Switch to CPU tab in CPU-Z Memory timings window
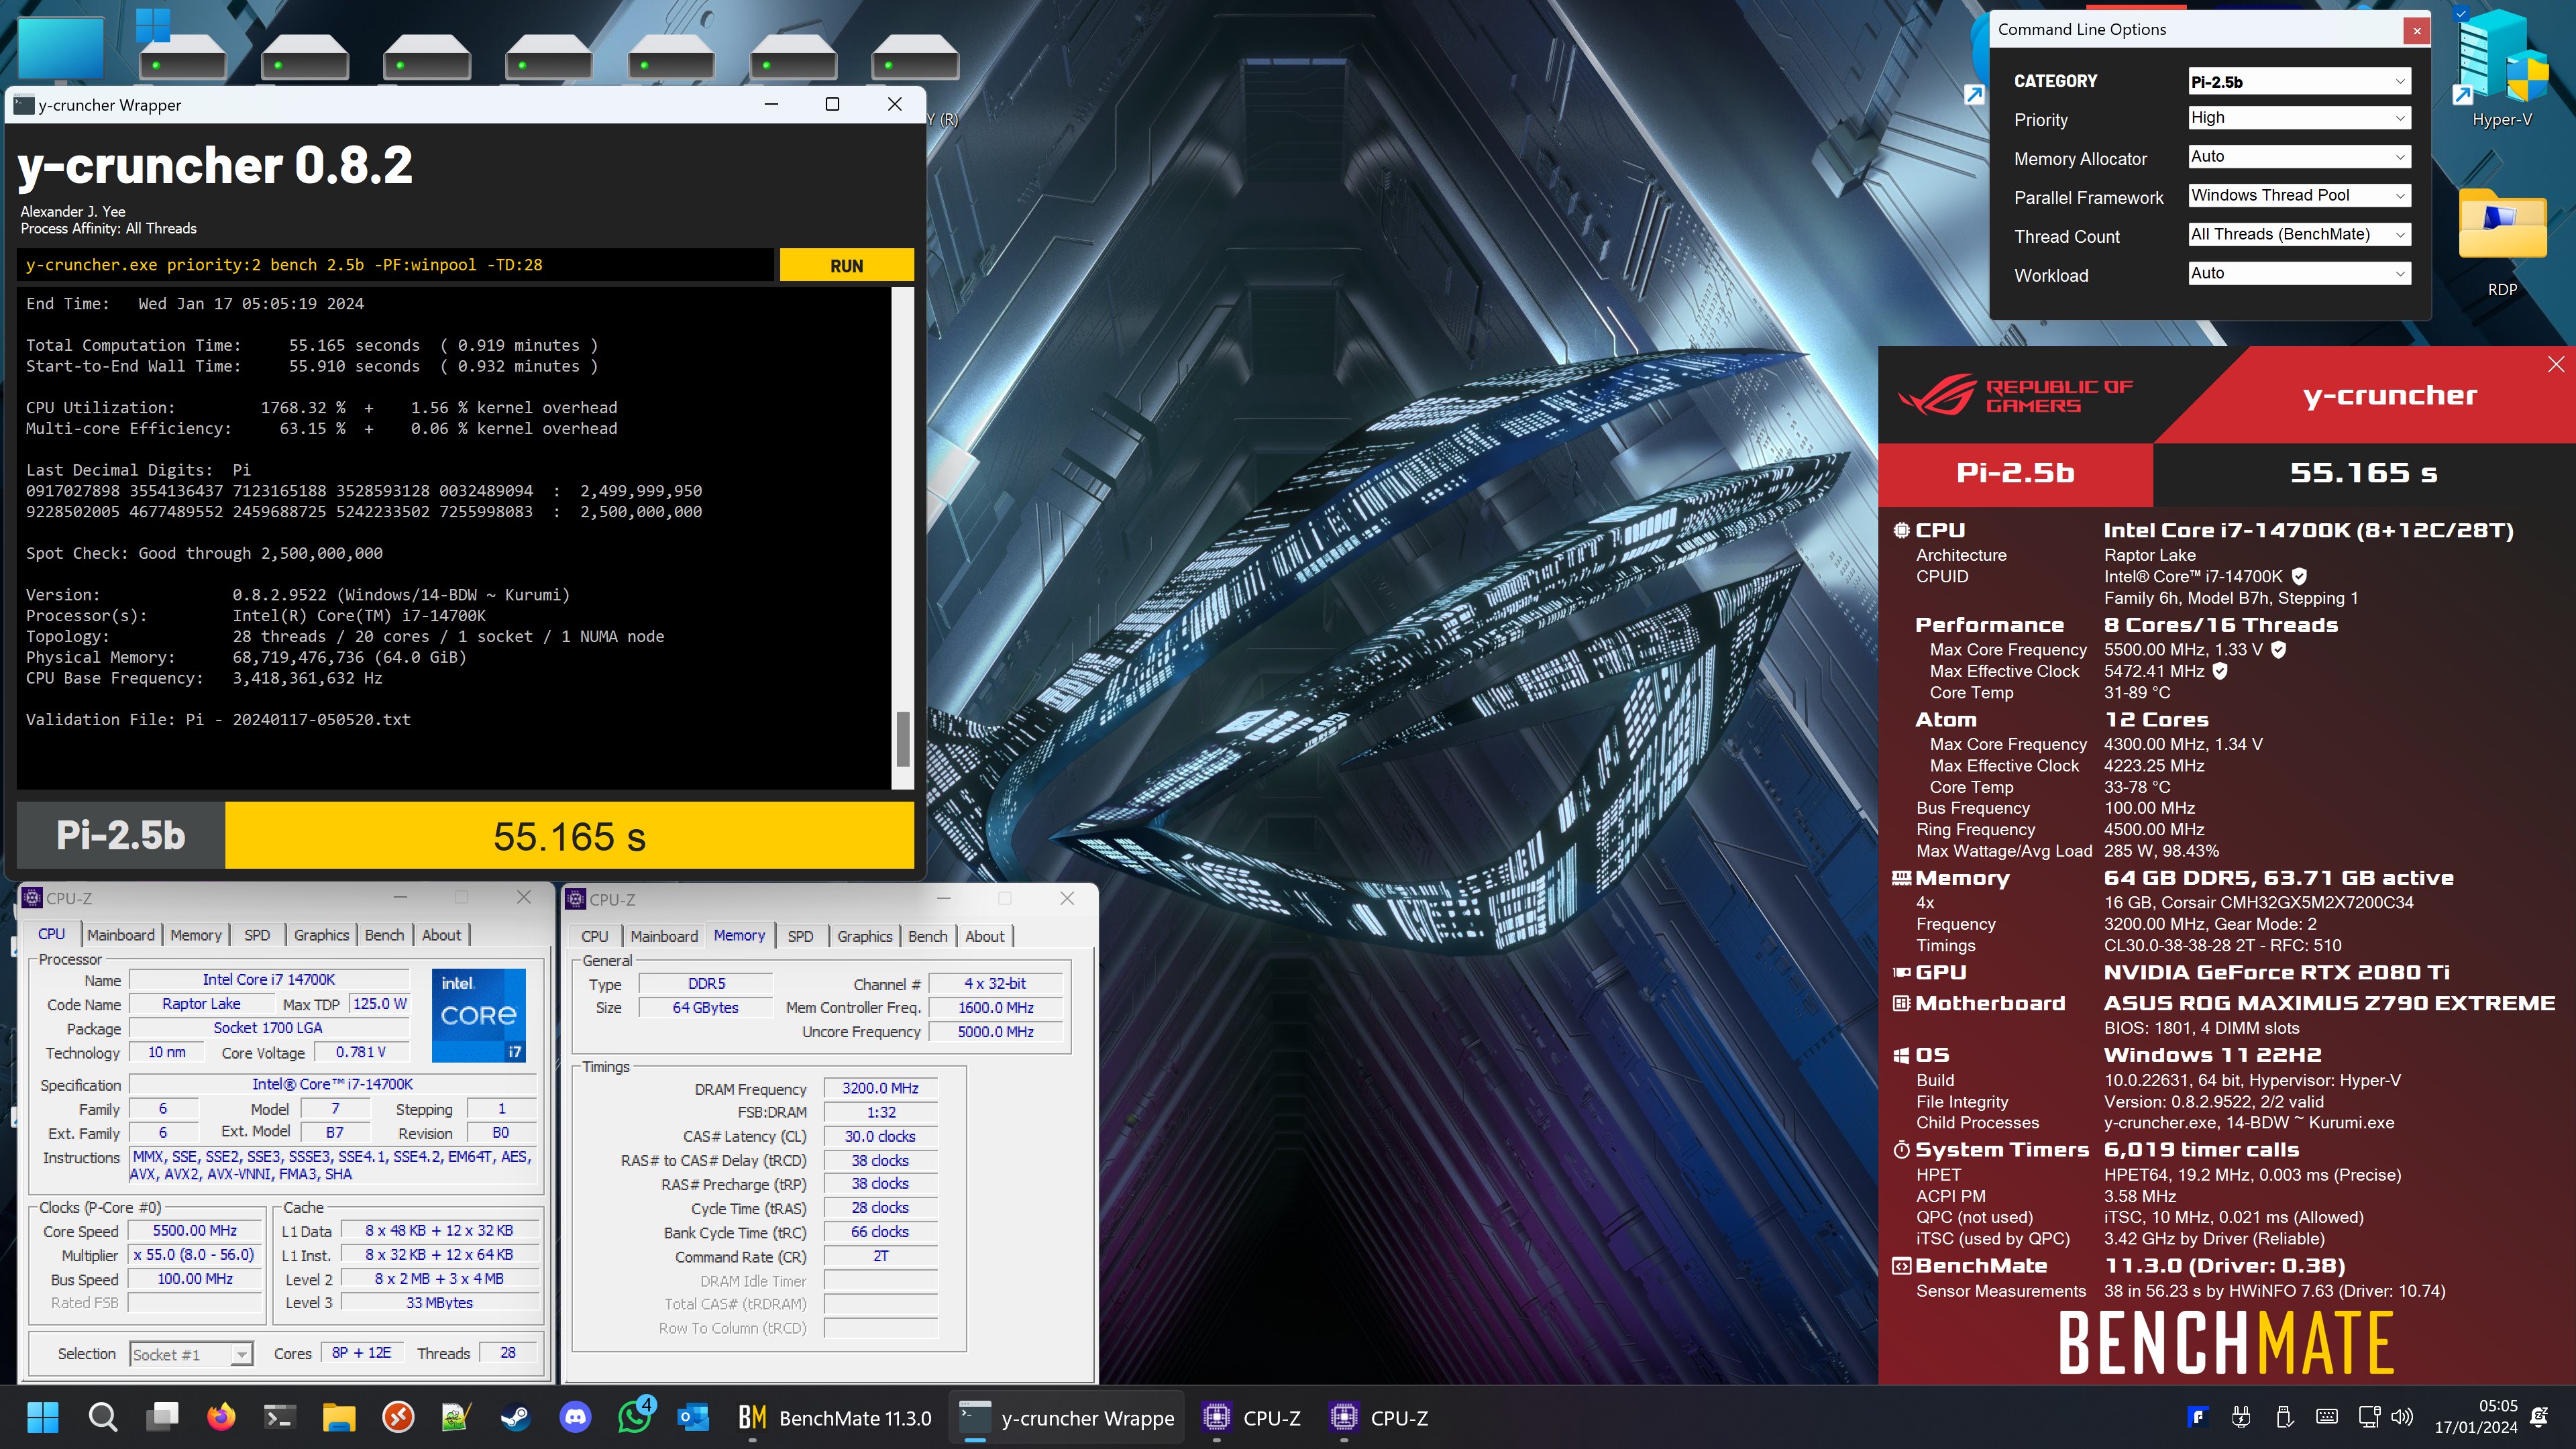This screenshot has height=1449, width=2576. pos(594,937)
